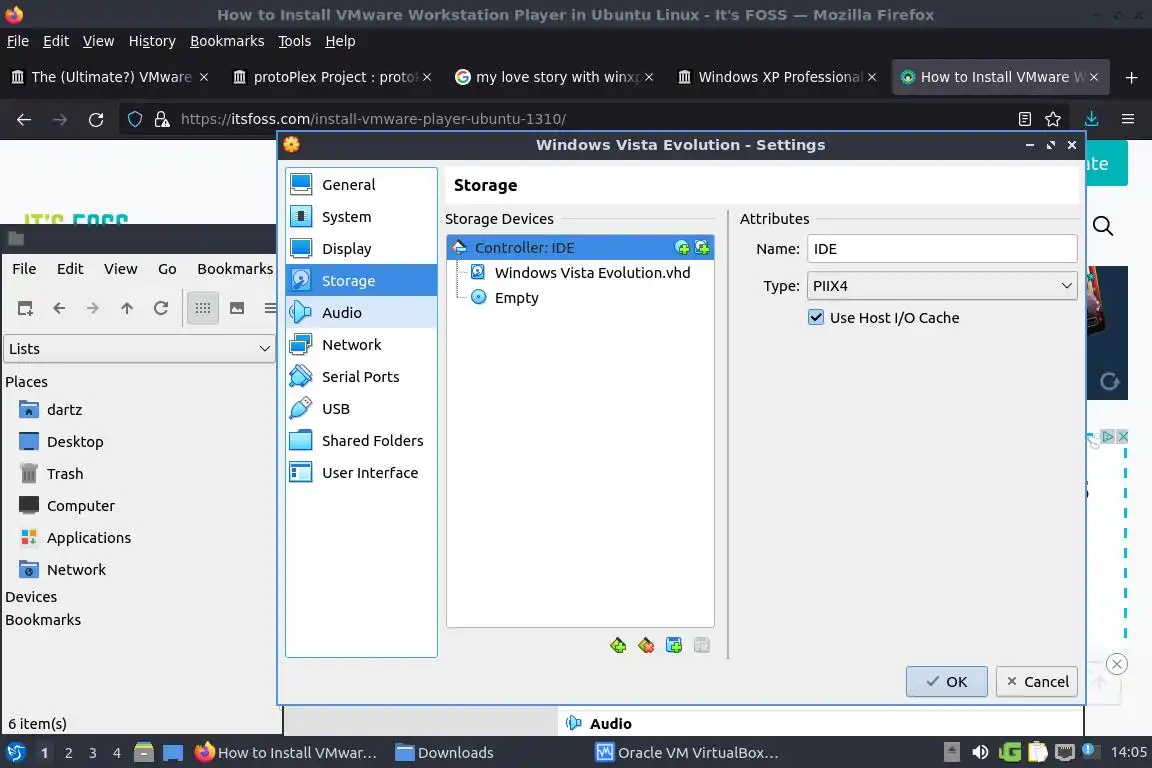Open USB settings category
This screenshot has height=768, width=1152.
click(x=361, y=409)
